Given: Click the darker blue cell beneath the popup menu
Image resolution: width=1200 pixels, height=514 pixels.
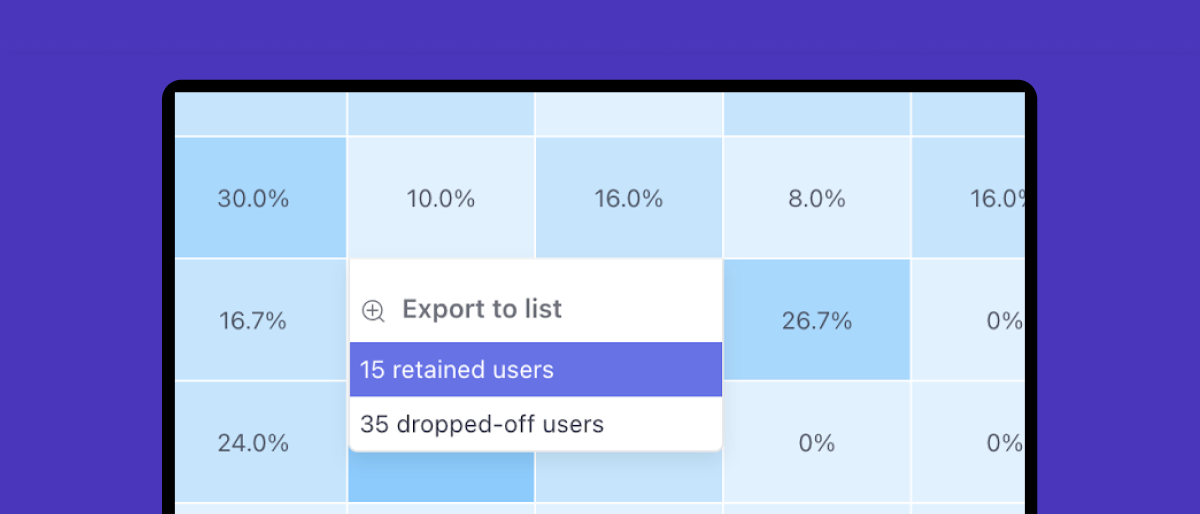Looking at the screenshot, I should 440,477.
